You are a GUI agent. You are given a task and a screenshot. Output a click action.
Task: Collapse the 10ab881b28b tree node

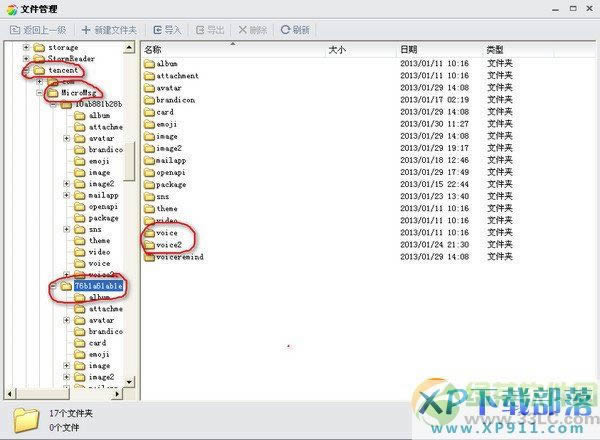coord(53,104)
